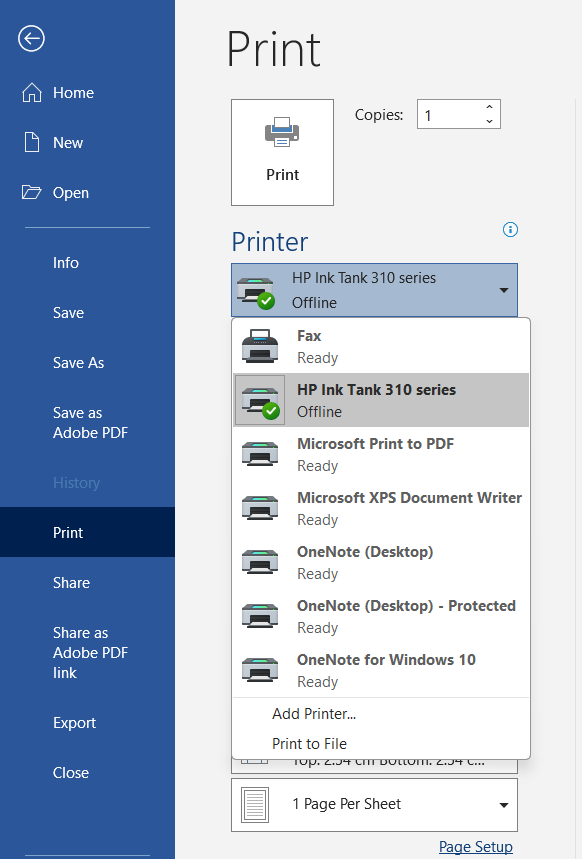
Task: Click the OneNote (Desktop) - Protected printer icon
Action: 260,616
